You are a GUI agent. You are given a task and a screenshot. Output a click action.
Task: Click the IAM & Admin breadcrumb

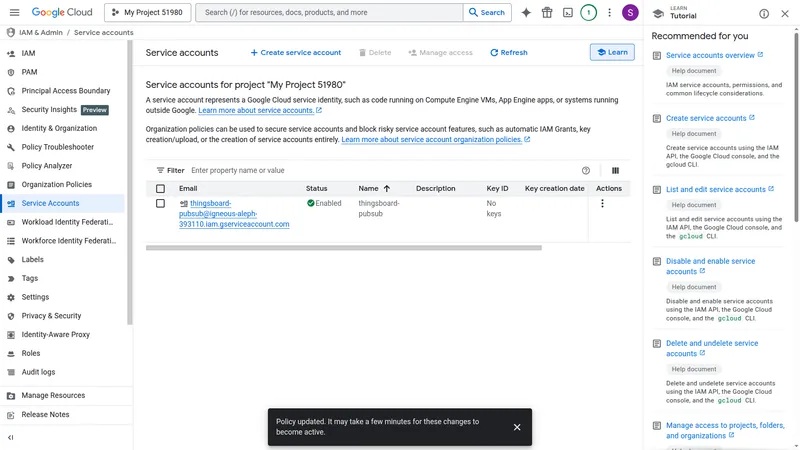coord(41,33)
